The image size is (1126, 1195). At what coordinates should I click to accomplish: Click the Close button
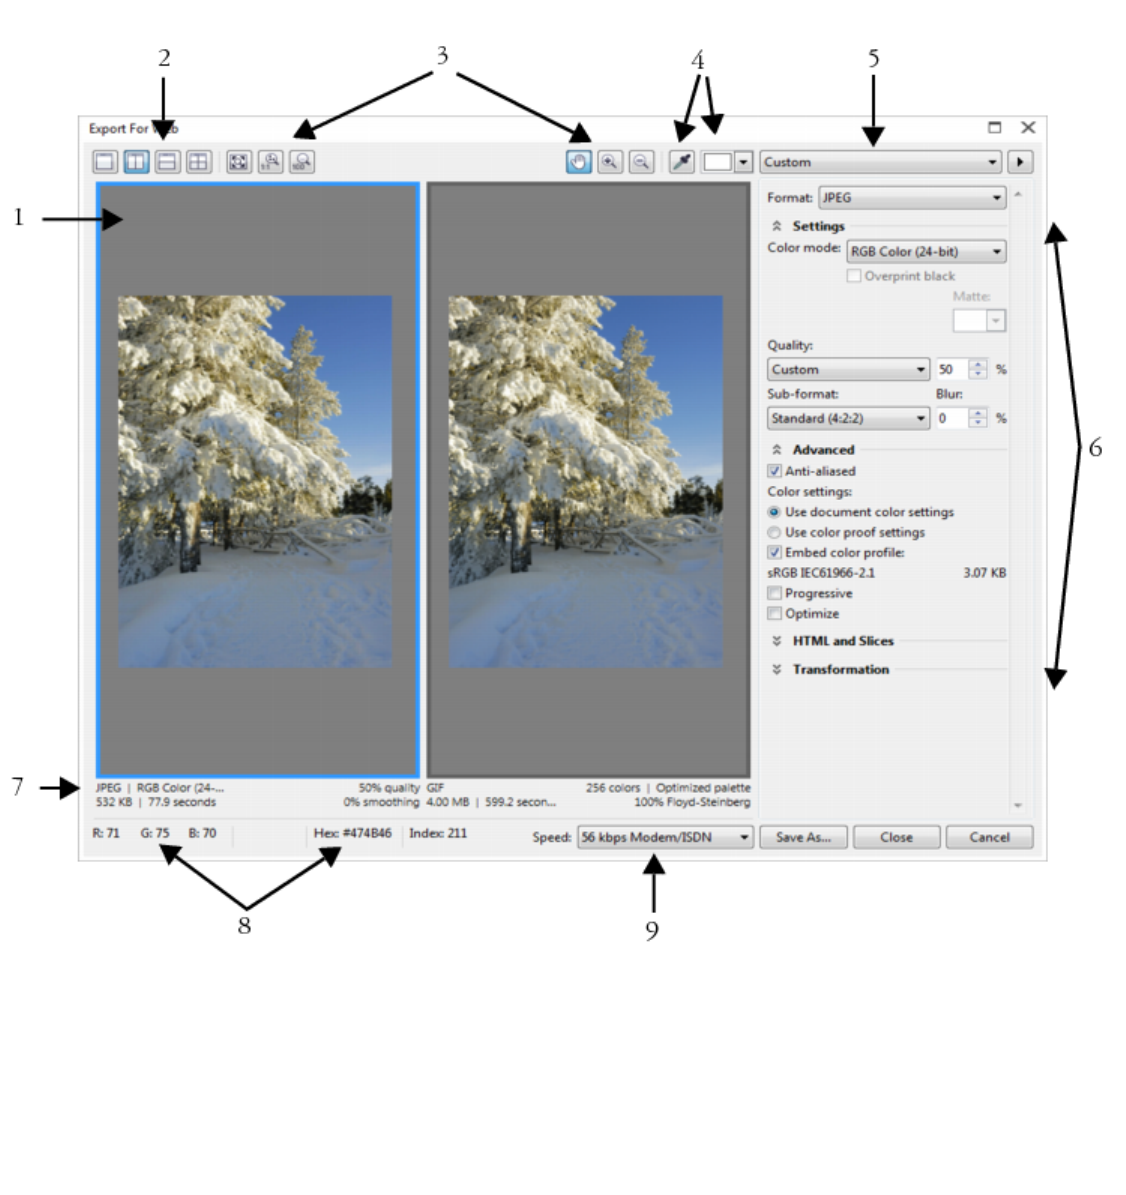point(897,837)
